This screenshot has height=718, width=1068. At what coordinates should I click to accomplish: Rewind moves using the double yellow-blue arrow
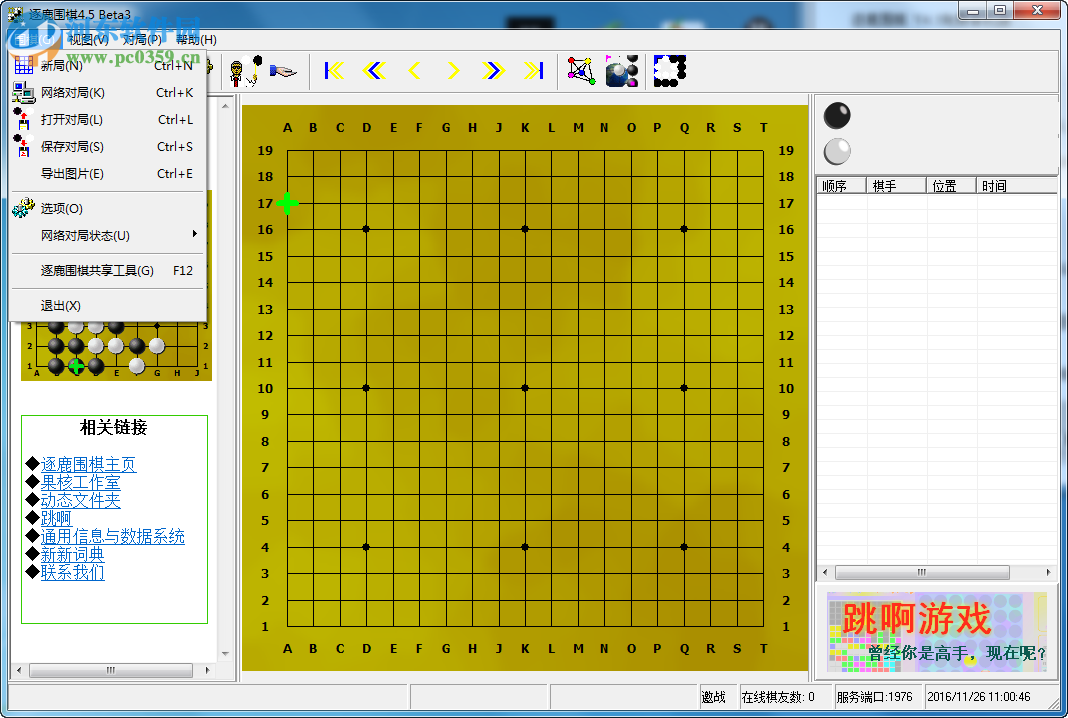point(376,70)
